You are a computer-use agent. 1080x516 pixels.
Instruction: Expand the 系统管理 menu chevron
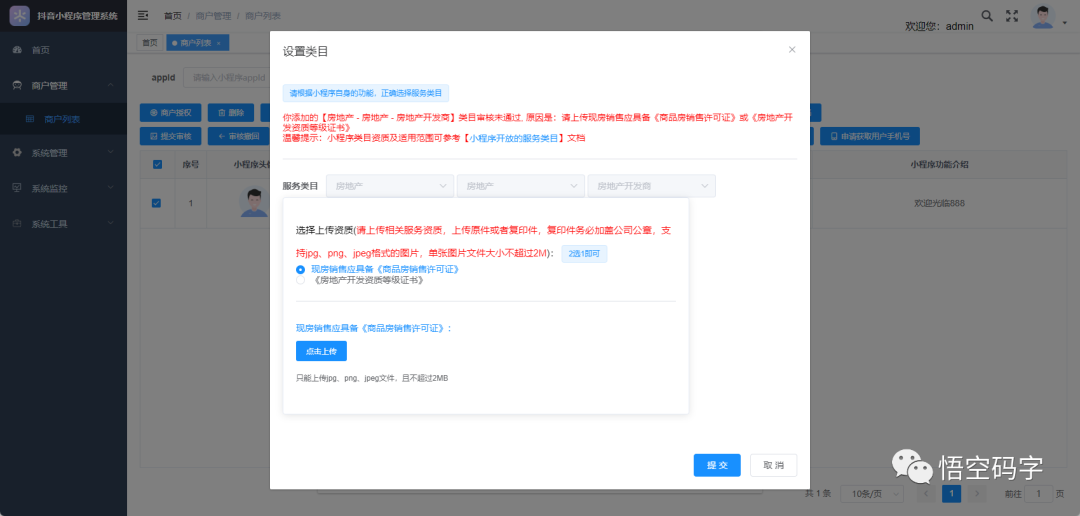coord(111,152)
